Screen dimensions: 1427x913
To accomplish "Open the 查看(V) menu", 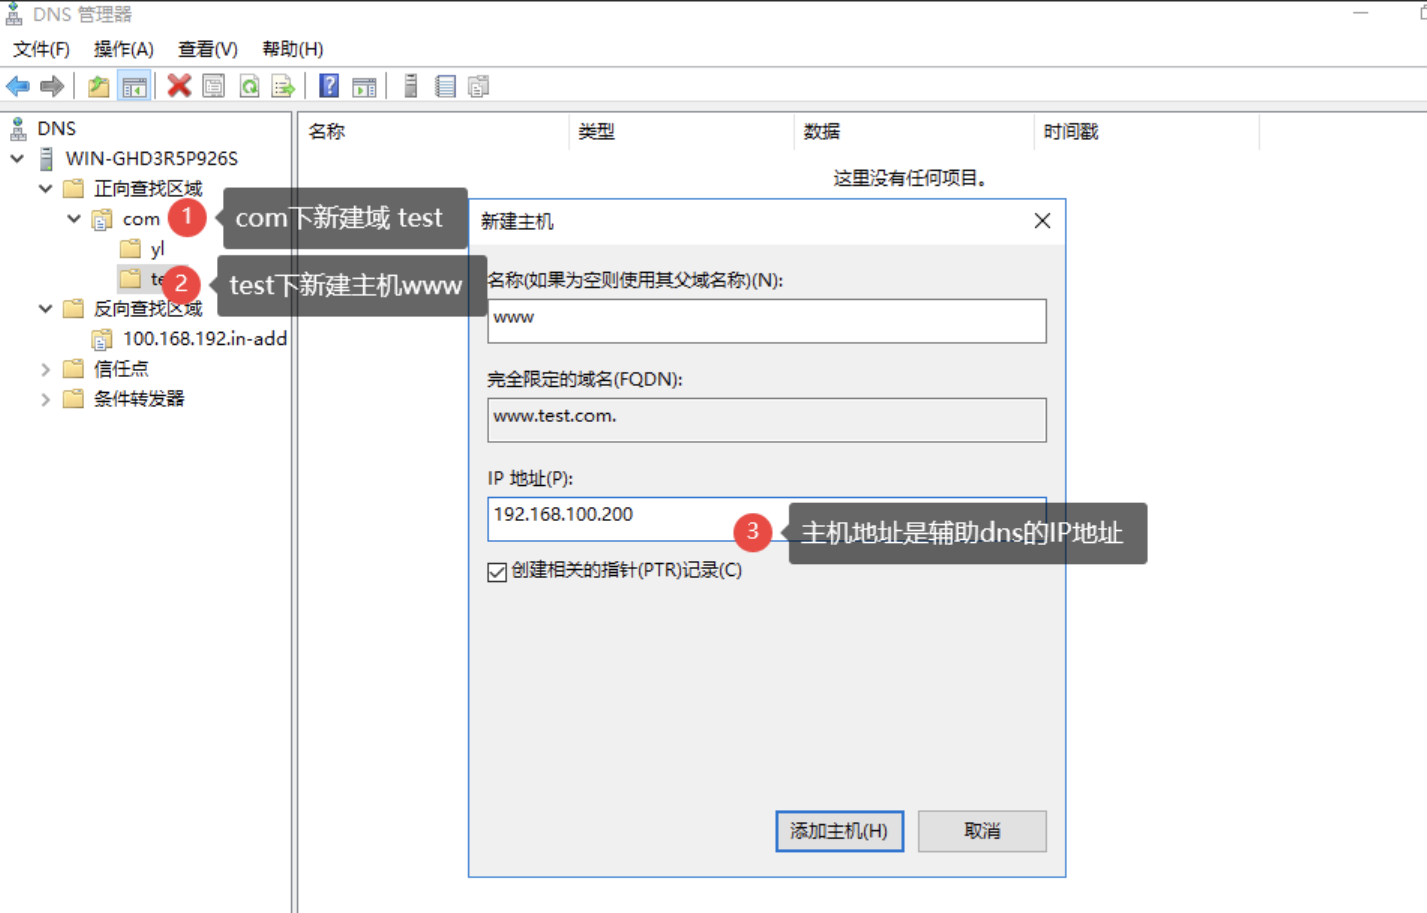I will coord(208,49).
